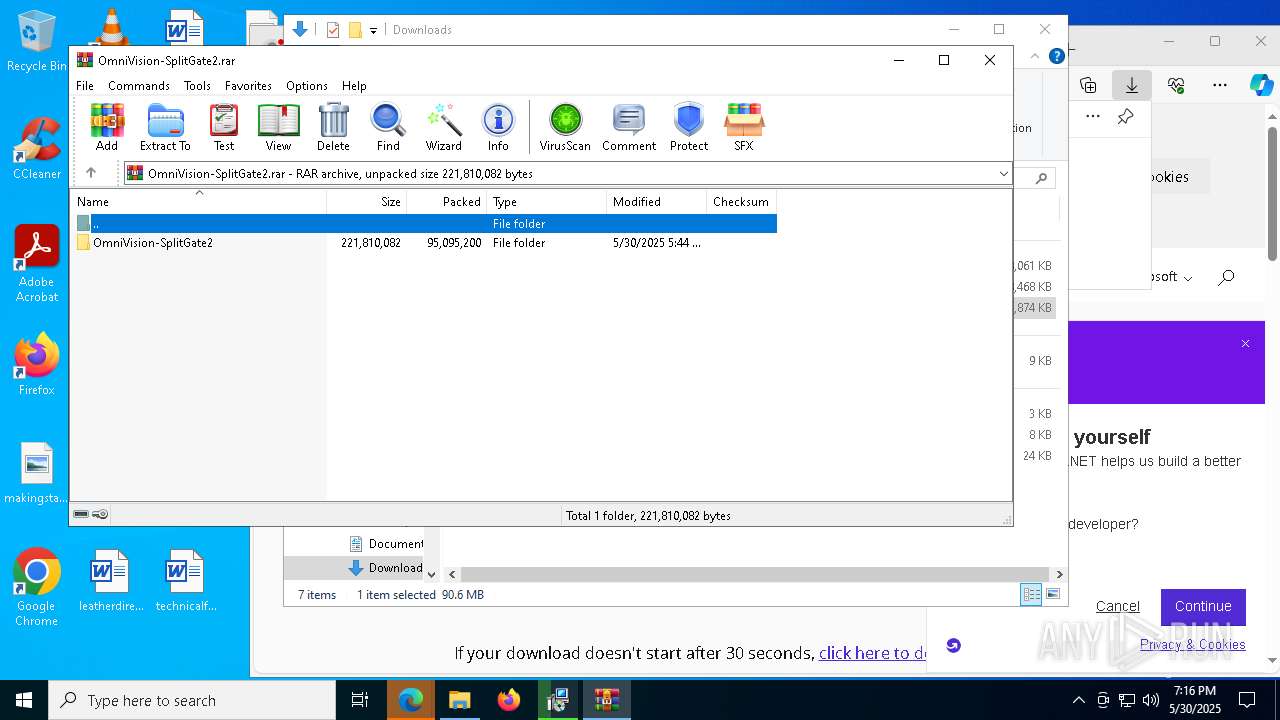Screen dimensions: 1280x720
Task: Click the Add toolbar icon in WinRAR
Action: [107, 127]
